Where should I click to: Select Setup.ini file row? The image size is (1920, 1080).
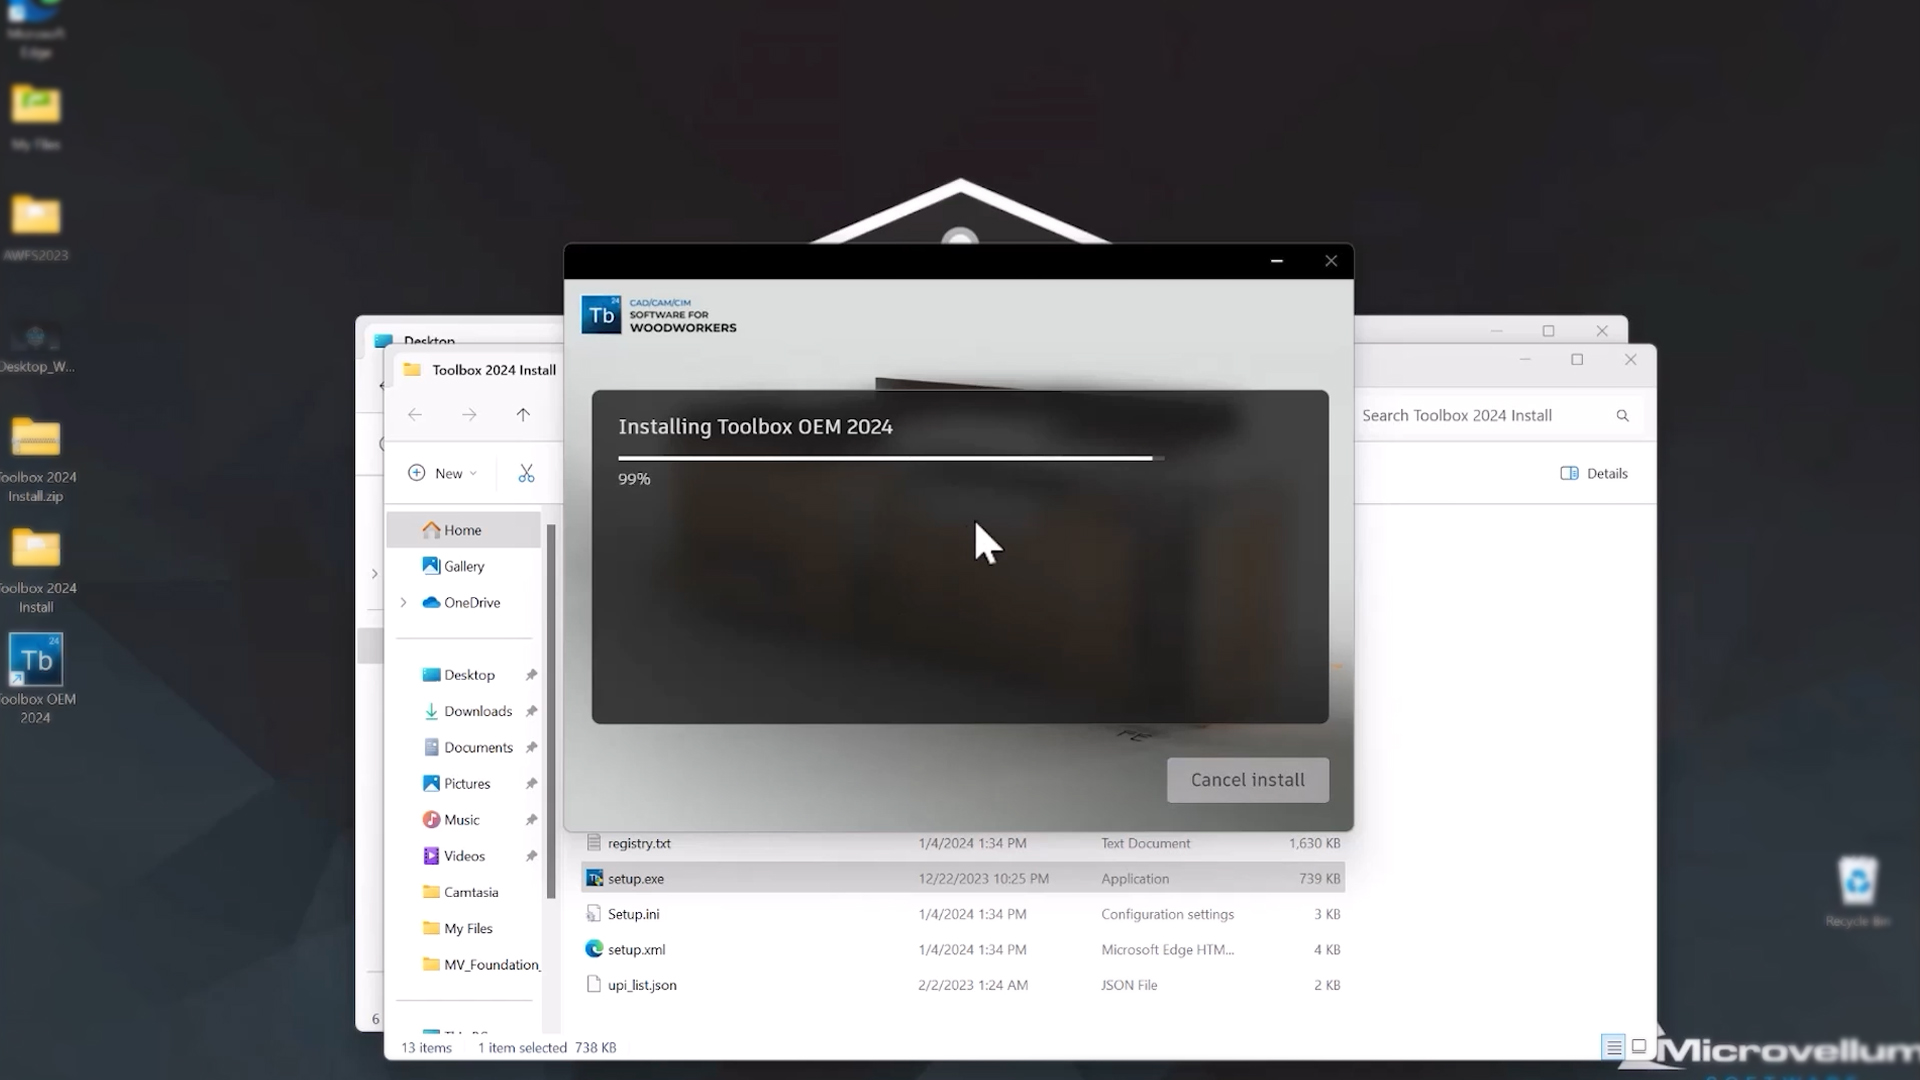point(963,914)
